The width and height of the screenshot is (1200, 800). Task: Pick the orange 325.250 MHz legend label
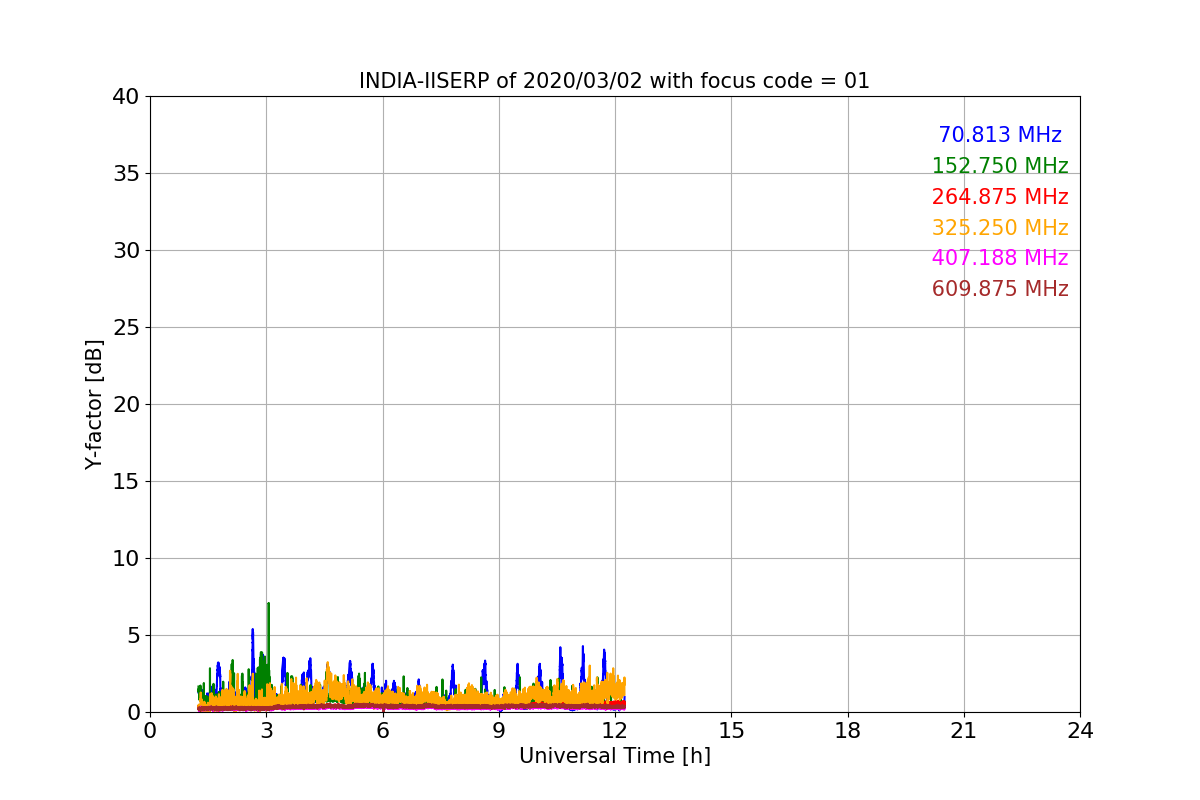click(999, 228)
